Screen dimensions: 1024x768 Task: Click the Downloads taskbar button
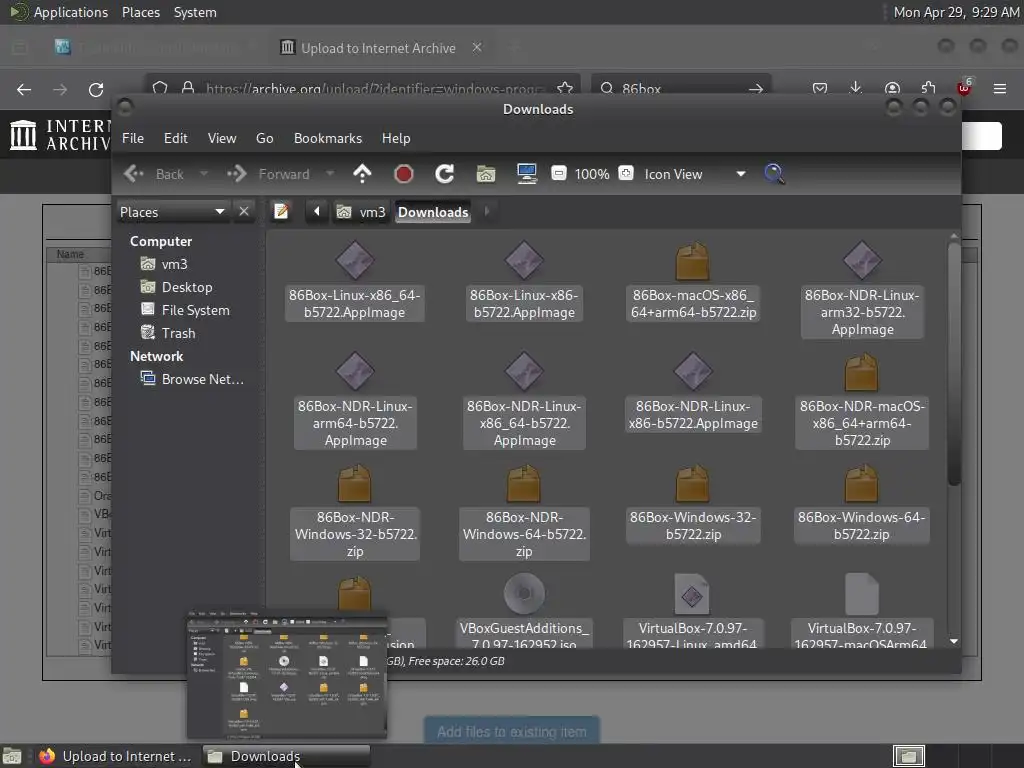point(286,756)
